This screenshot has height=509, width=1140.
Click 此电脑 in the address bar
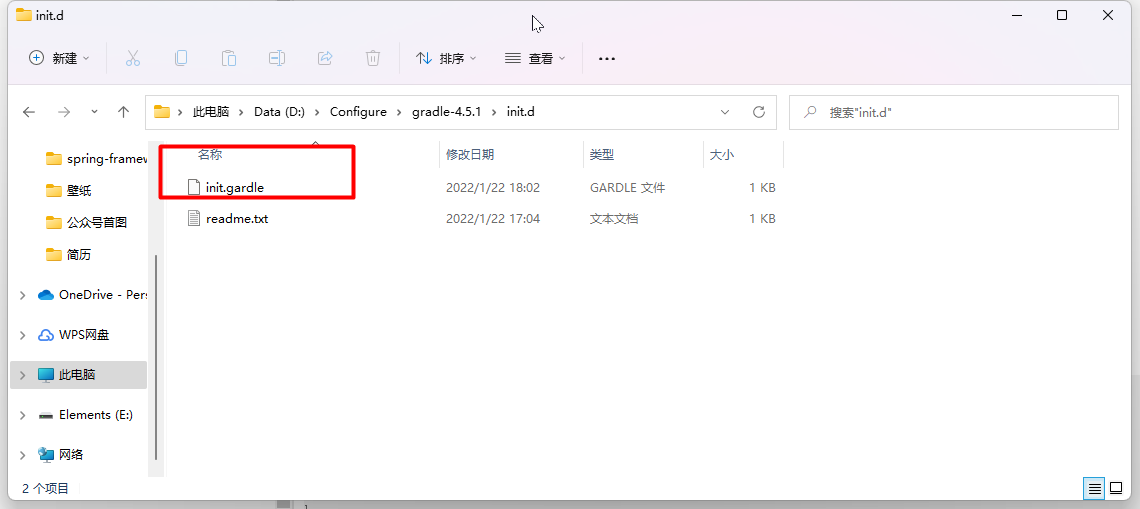coord(211,112)
